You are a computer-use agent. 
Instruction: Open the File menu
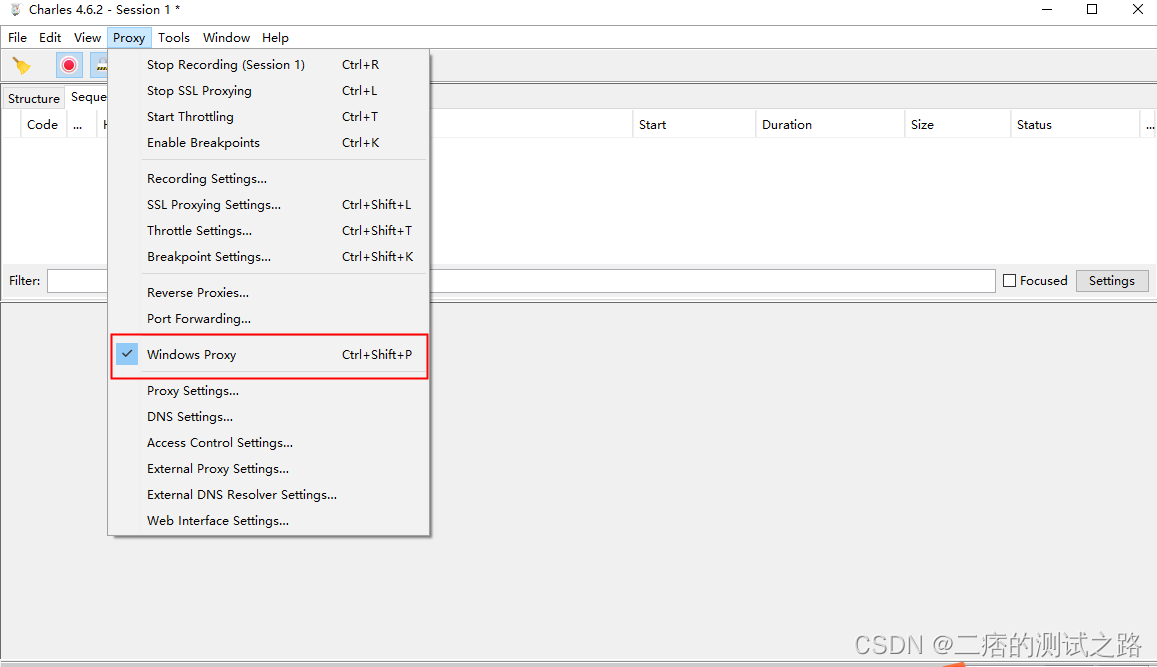17,38
